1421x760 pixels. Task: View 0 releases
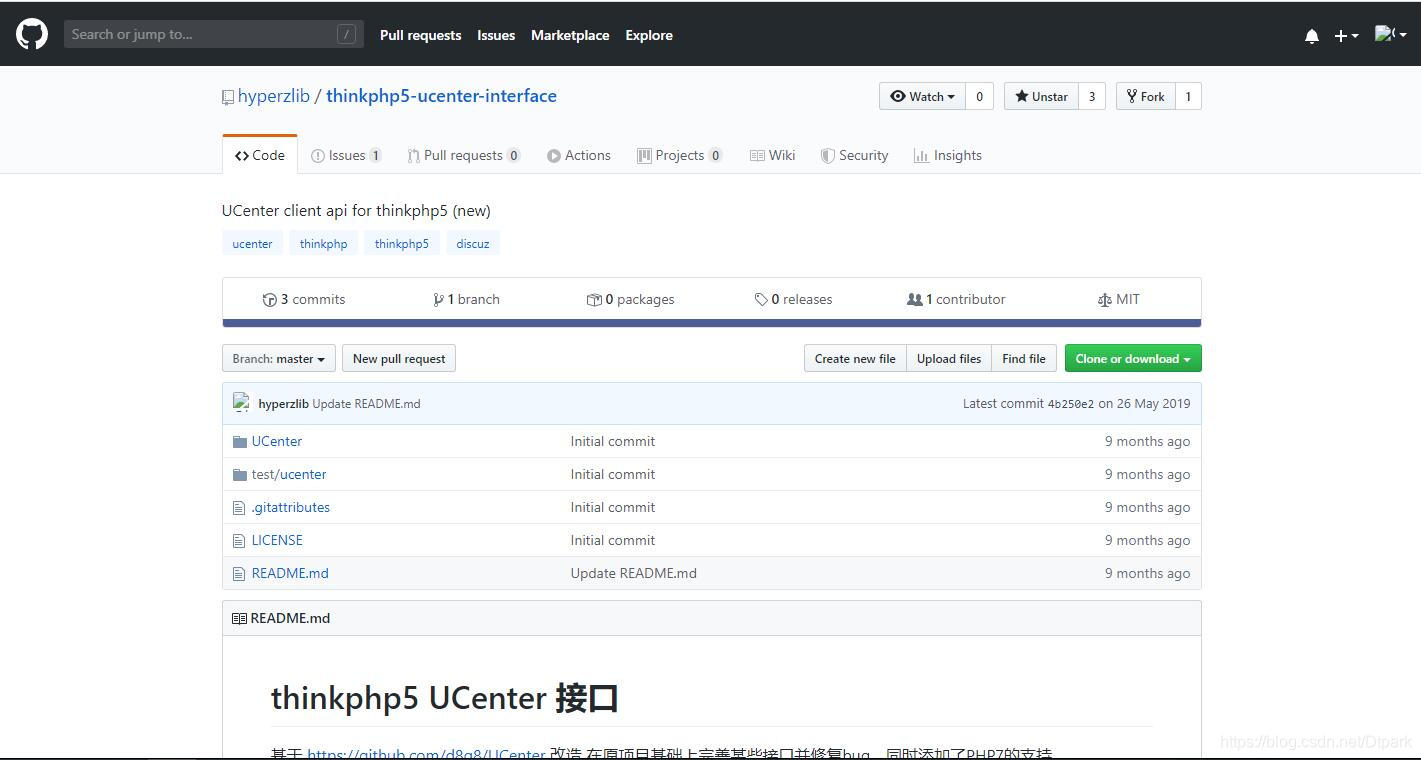[793, 299]
